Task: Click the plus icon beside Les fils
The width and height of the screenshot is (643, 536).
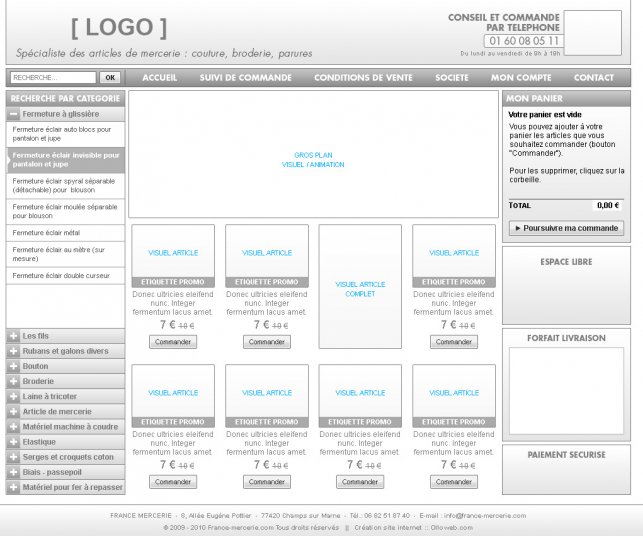Action: 14,336
